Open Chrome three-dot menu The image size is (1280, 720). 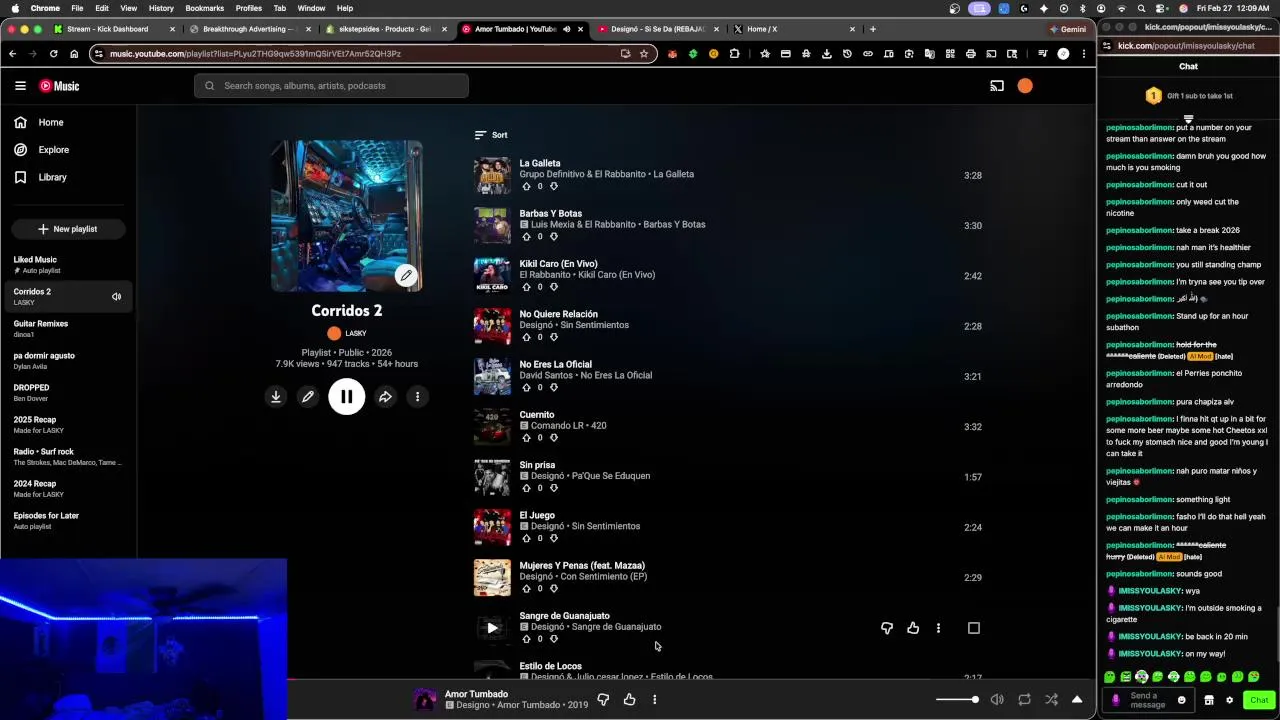coord(1084,54)
